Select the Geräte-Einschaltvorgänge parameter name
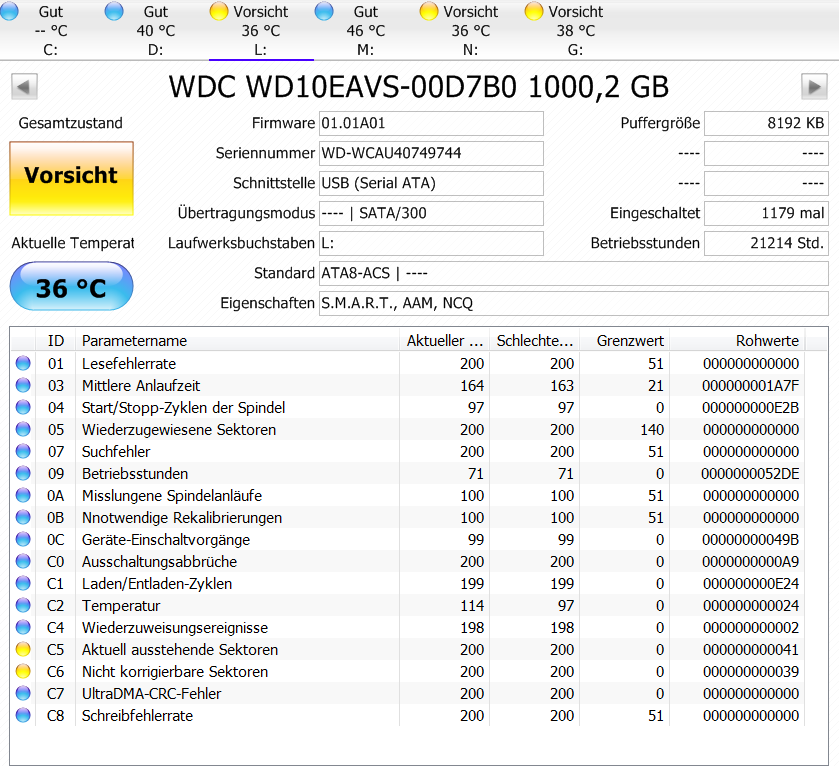This screenshot has width=839, height=766. (166, 540)
